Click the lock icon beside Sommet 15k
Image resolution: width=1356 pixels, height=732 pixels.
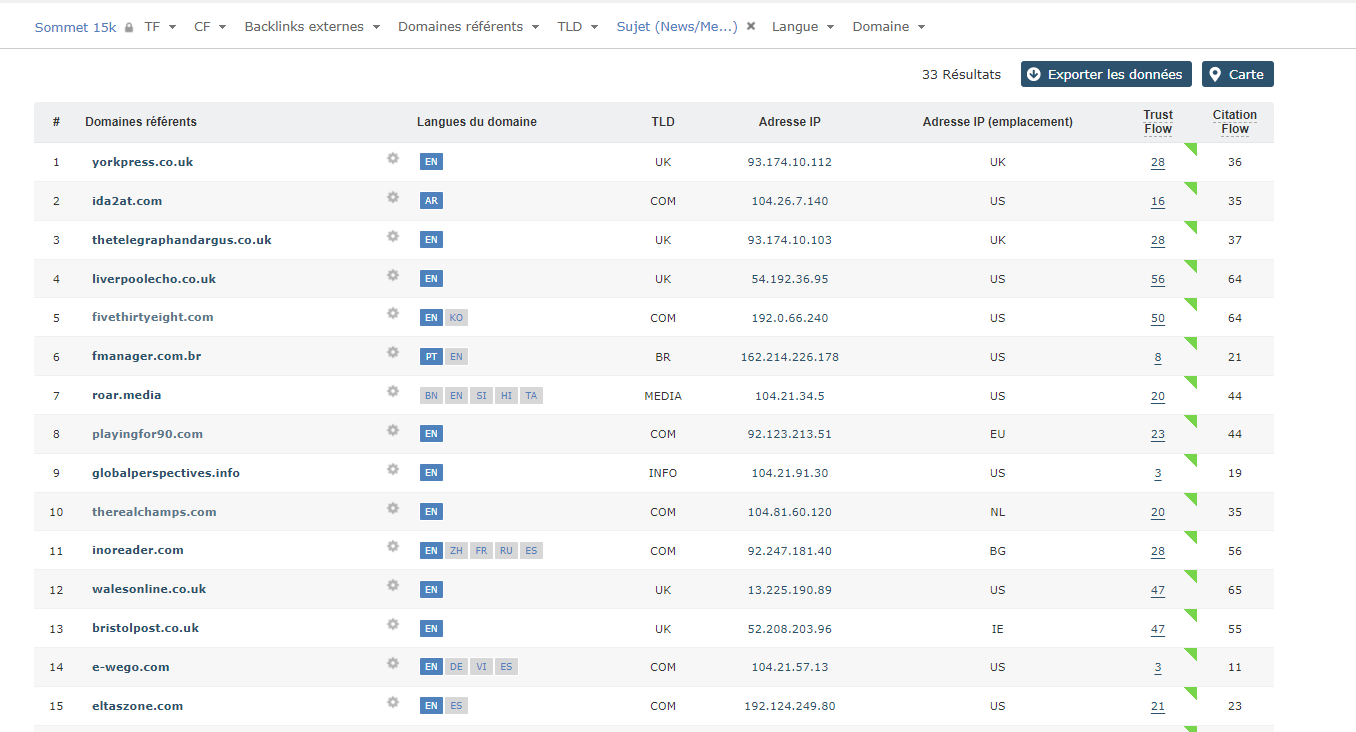[129, 28]
